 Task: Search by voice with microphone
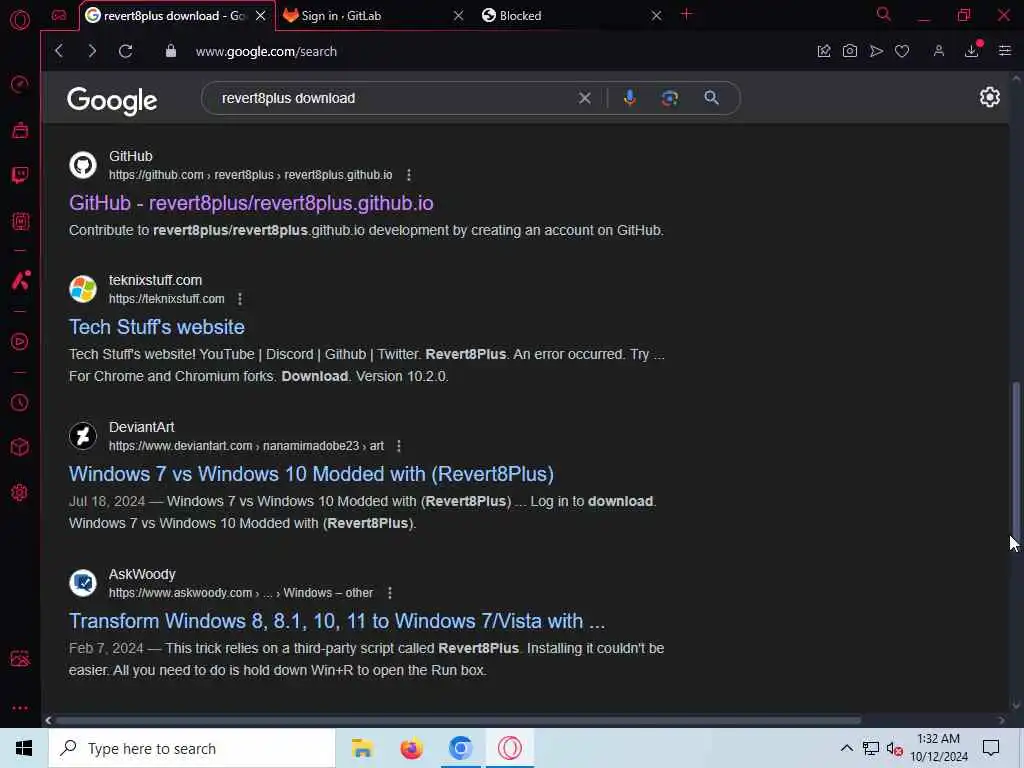click(630, 98)
